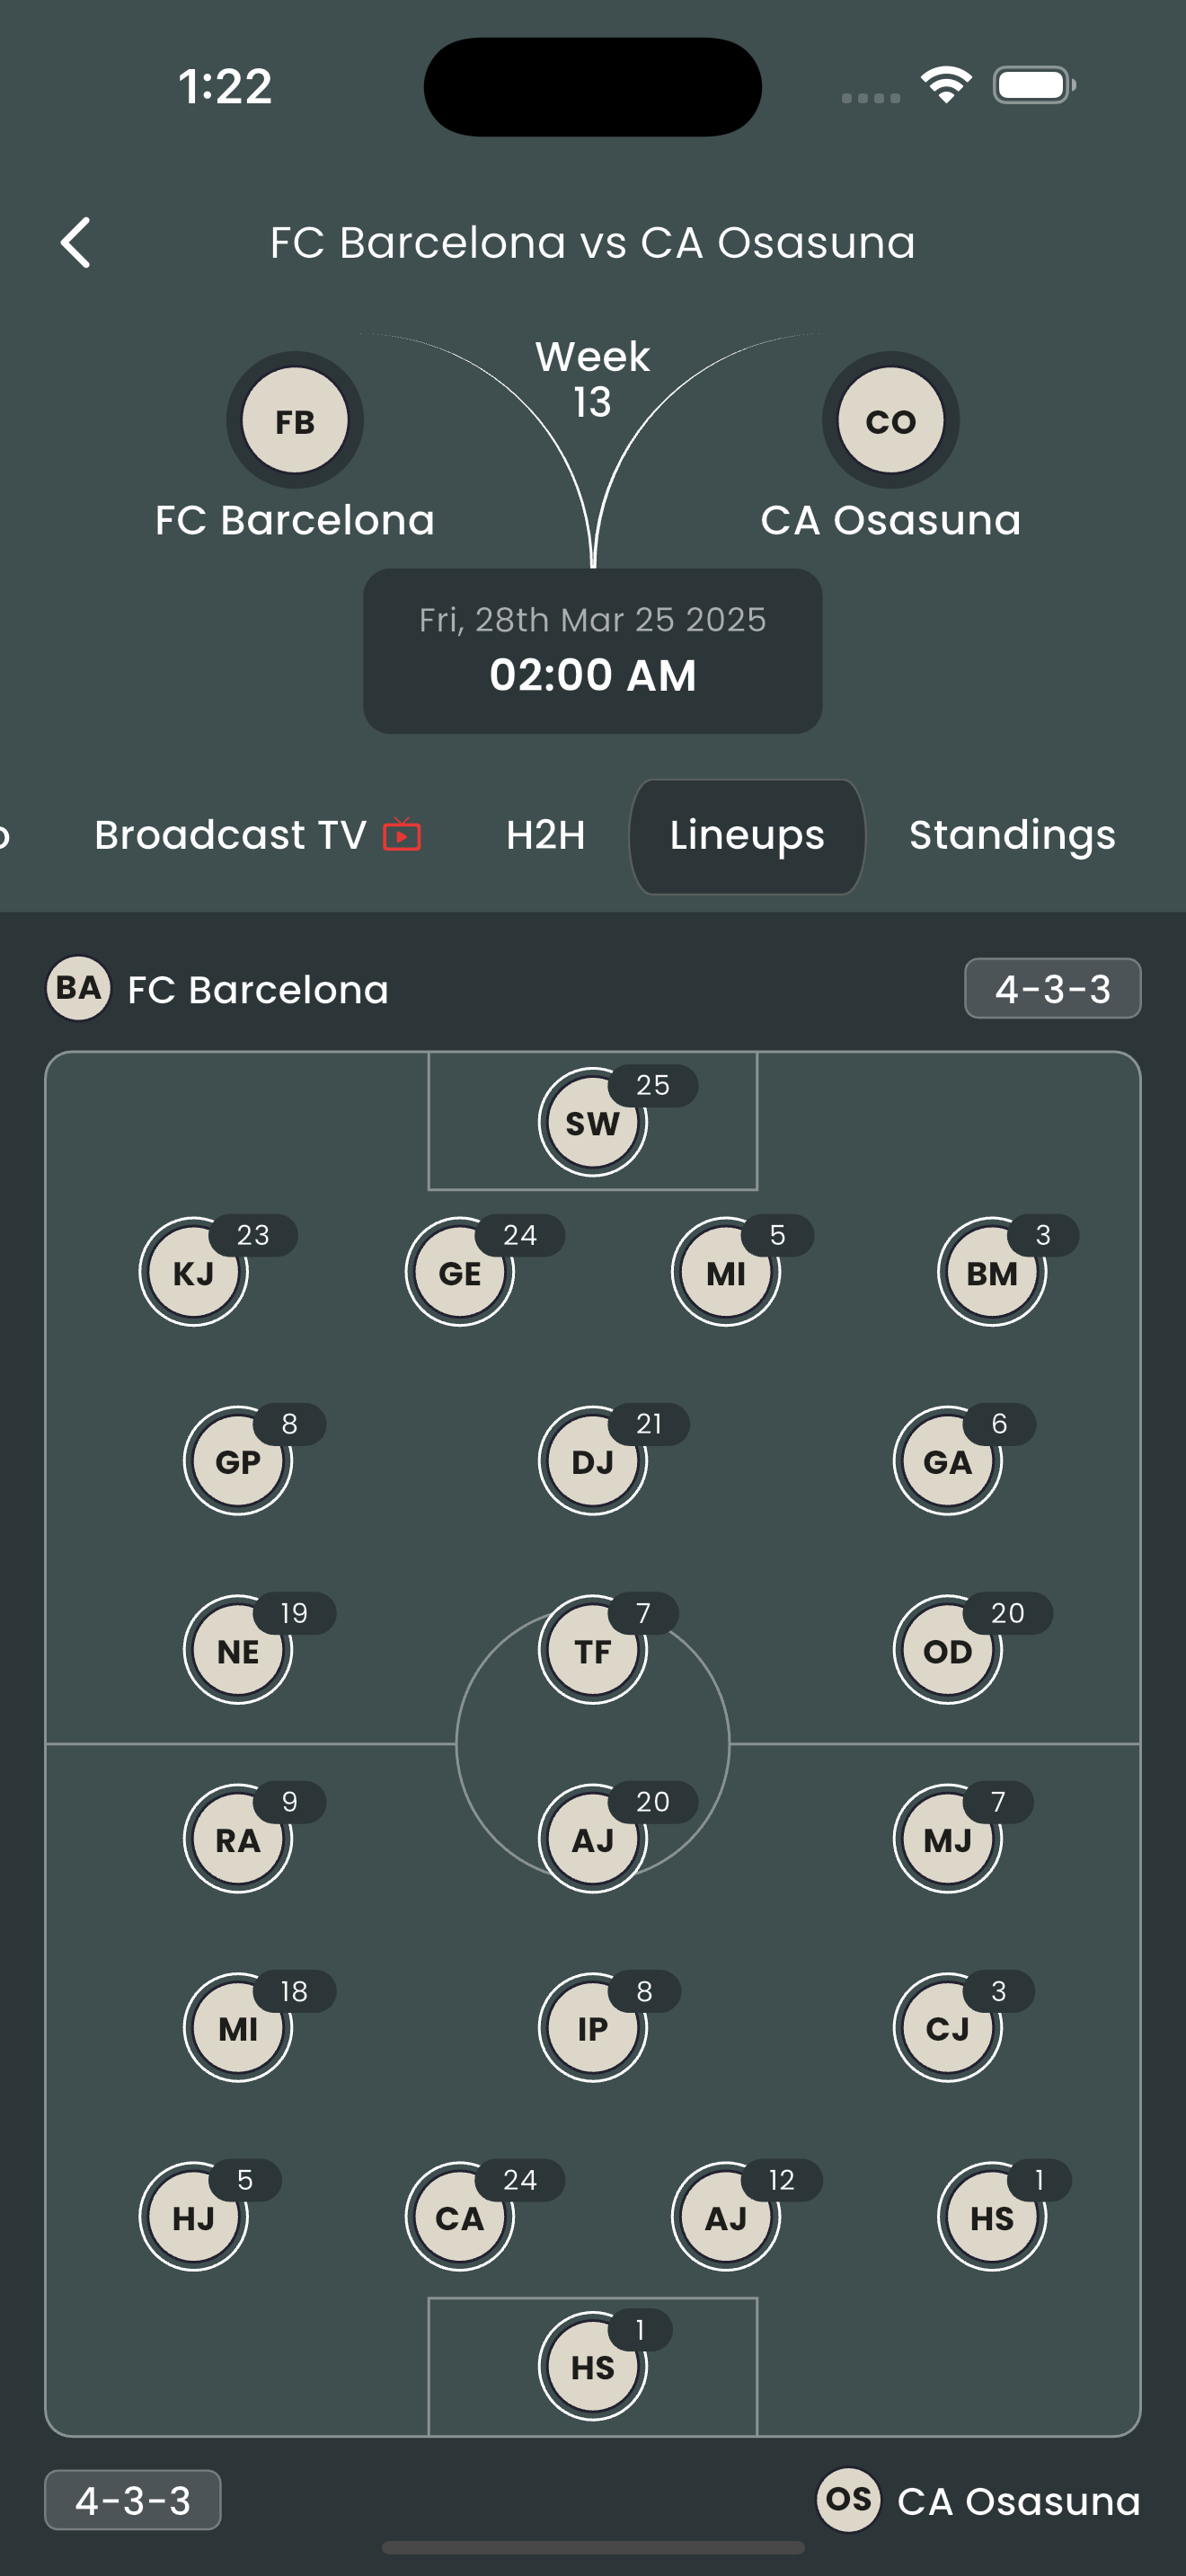Select player TF in the center circle
The height and width of the screenshot is (2576, 1186).
[x=593, y=1650]
